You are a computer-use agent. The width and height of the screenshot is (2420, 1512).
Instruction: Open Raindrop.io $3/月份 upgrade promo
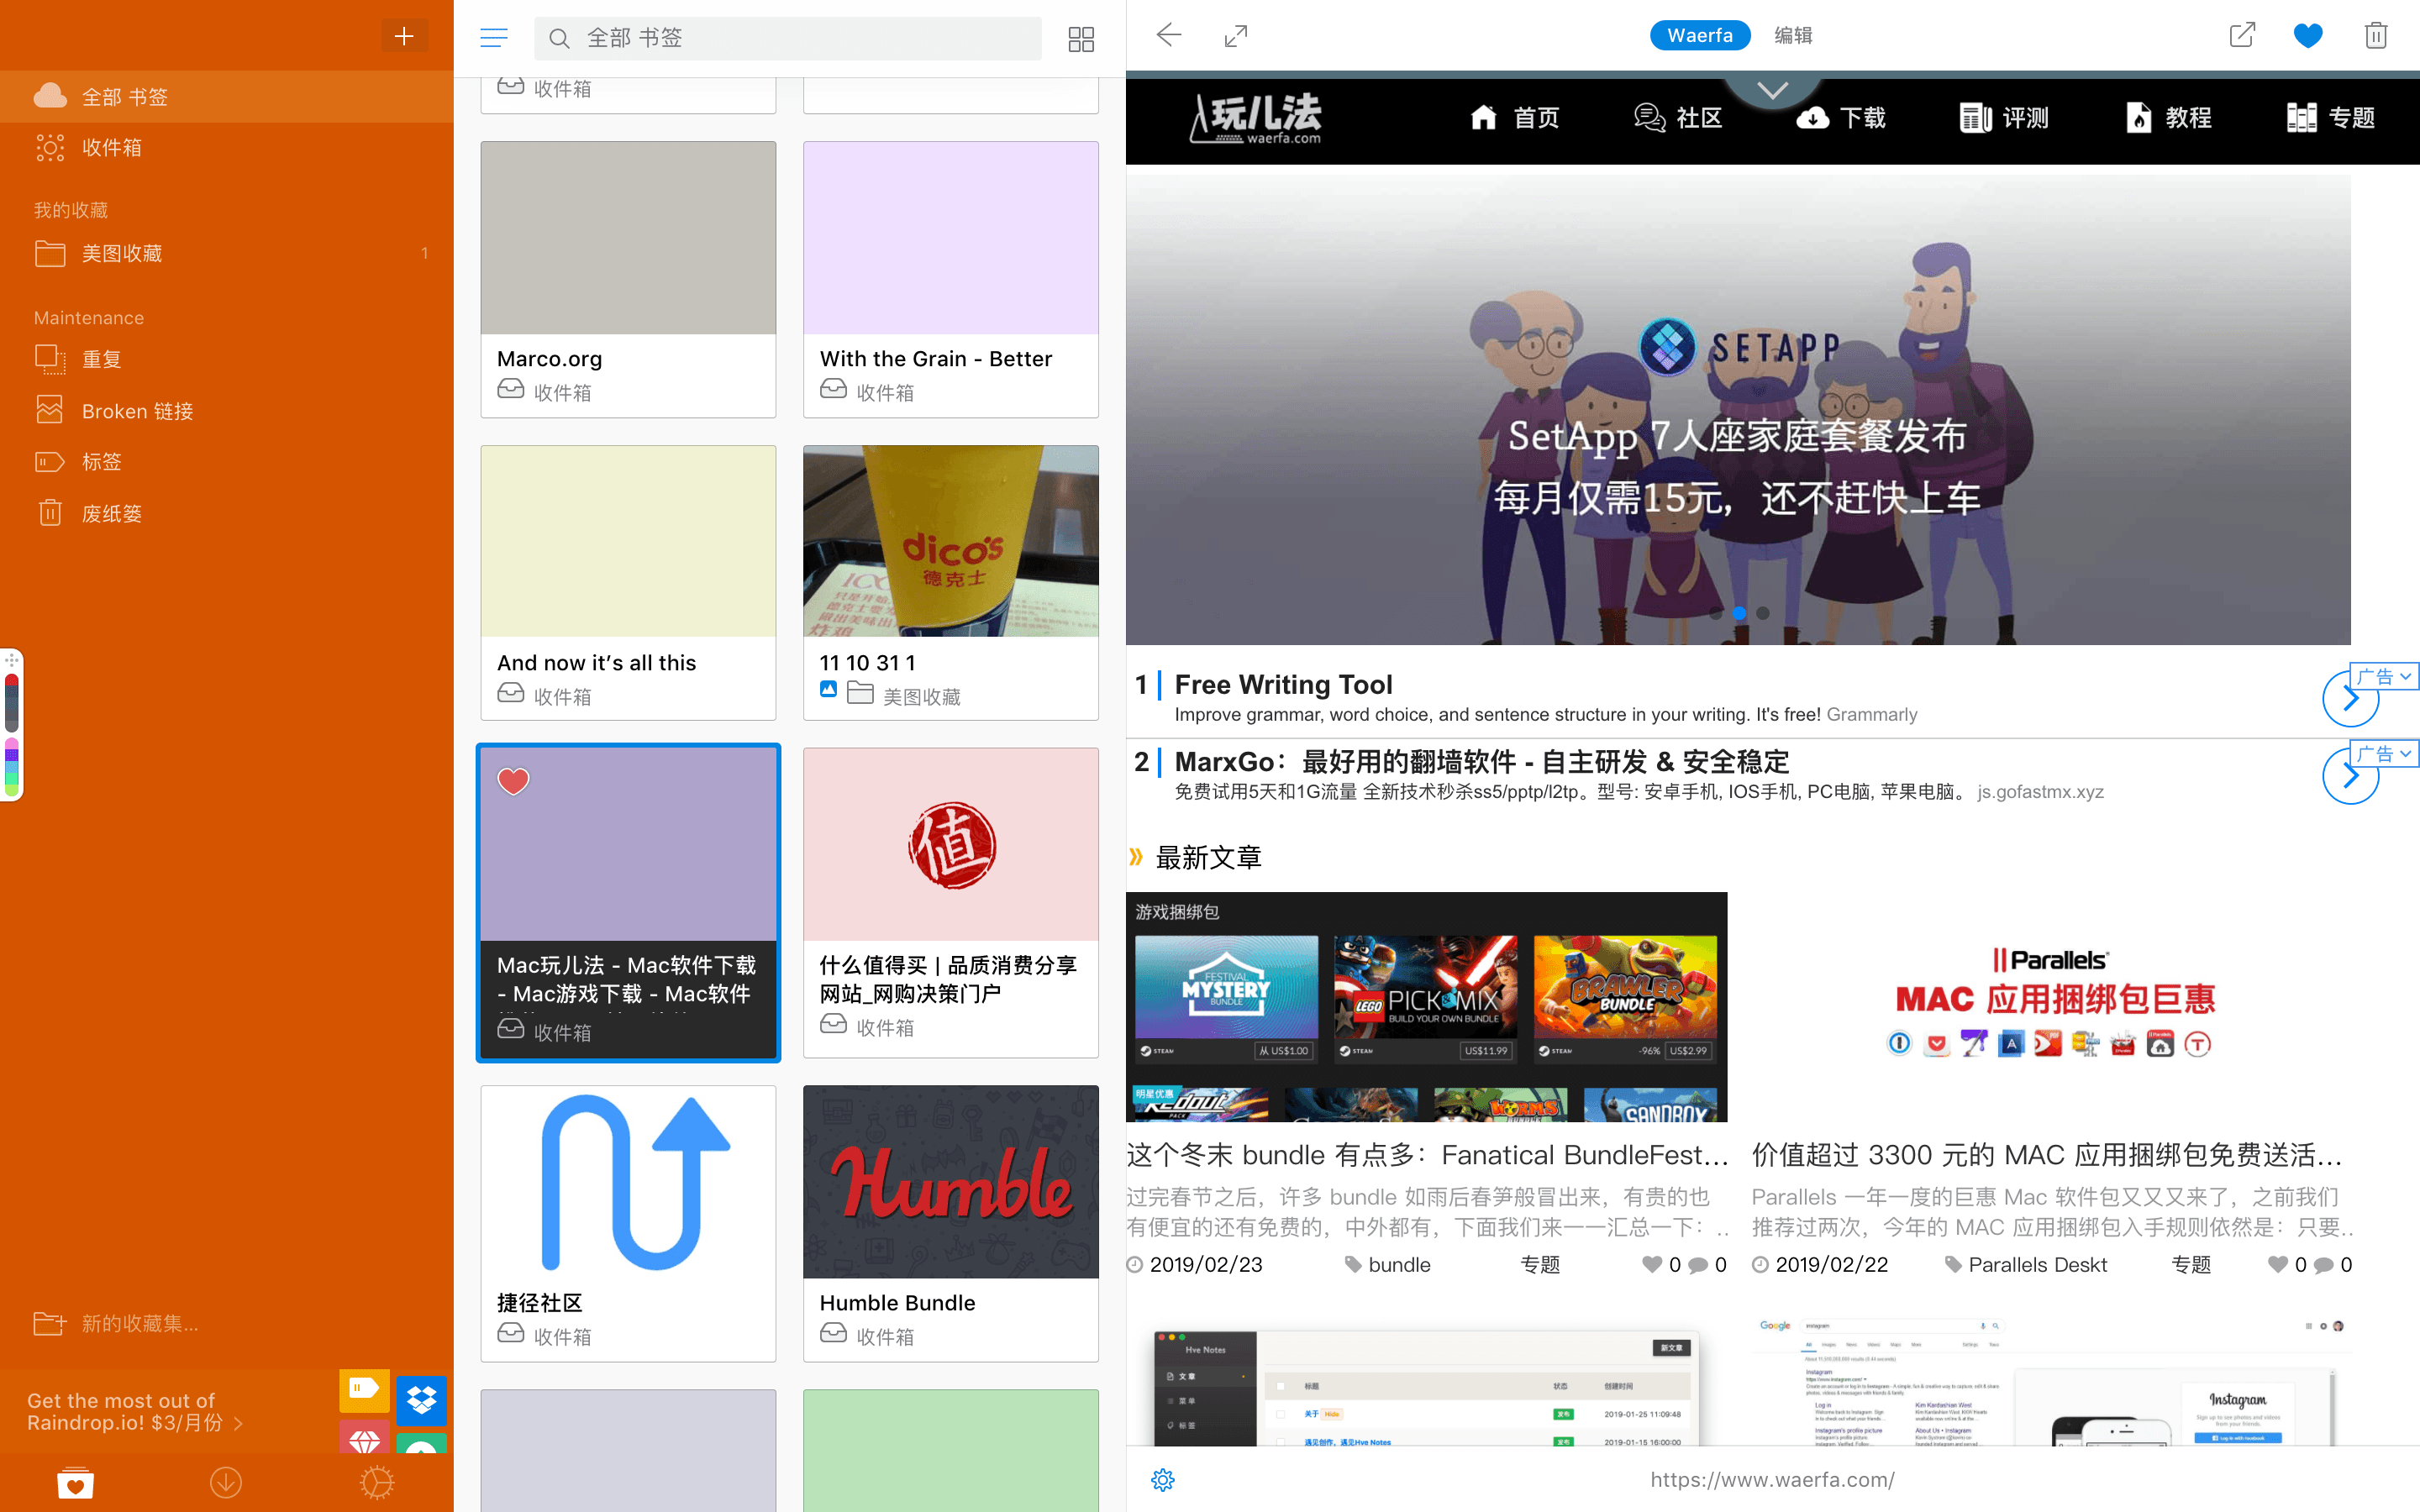[135, 1411]
